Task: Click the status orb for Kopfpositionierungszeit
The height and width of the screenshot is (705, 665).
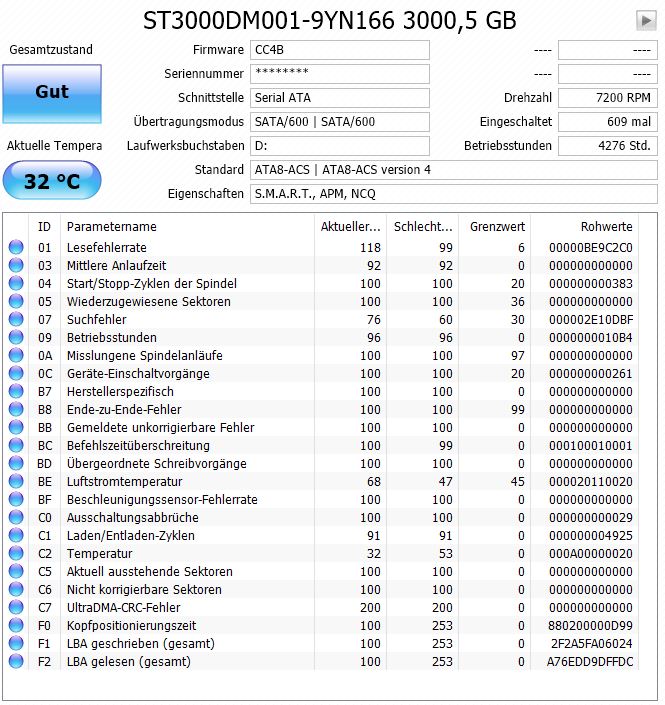Action: pos(16,625)
